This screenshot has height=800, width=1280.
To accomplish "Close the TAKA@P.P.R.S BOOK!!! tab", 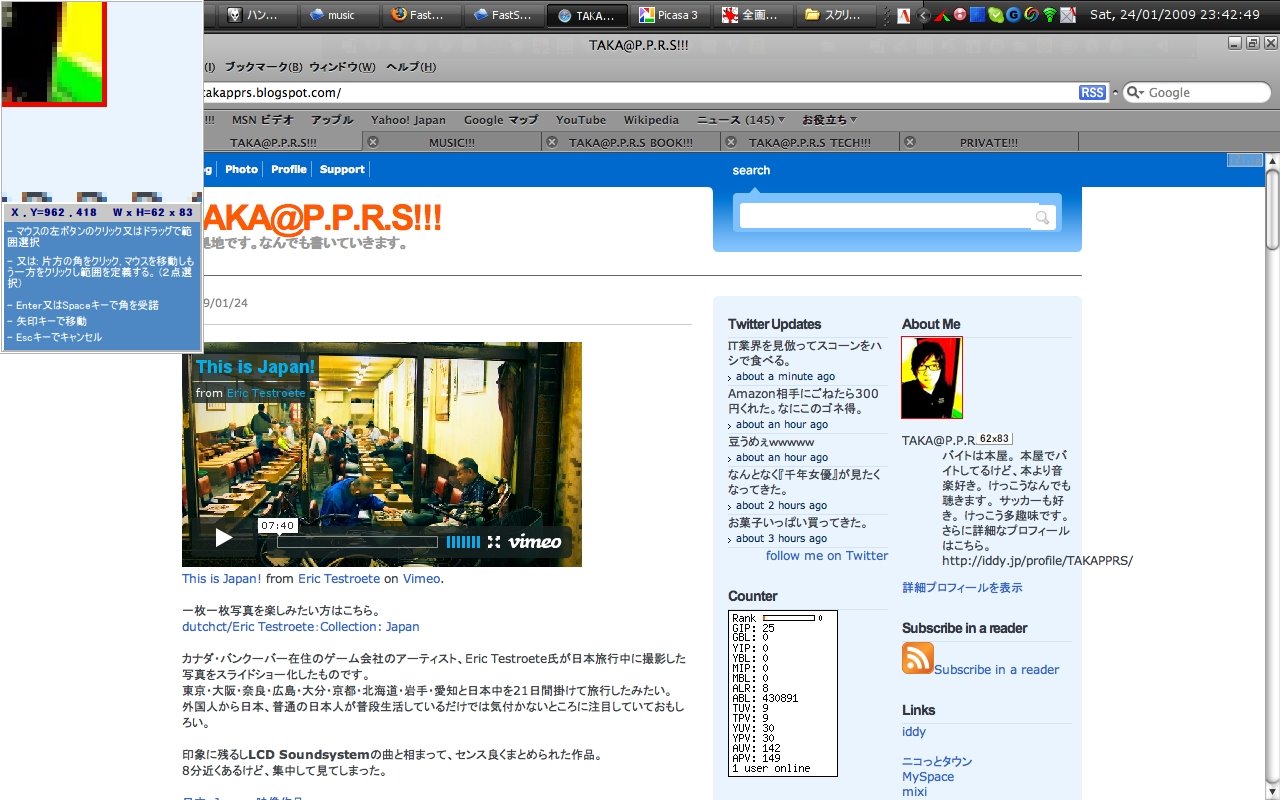I will [x=551, y=142].
